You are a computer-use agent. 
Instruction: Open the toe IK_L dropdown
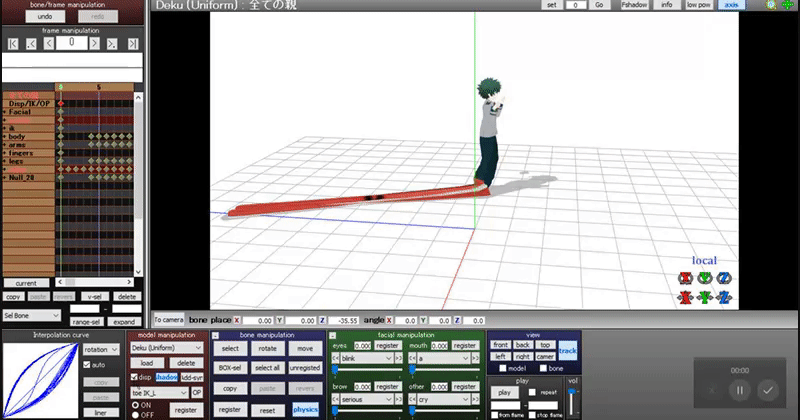tap(160, 392)
